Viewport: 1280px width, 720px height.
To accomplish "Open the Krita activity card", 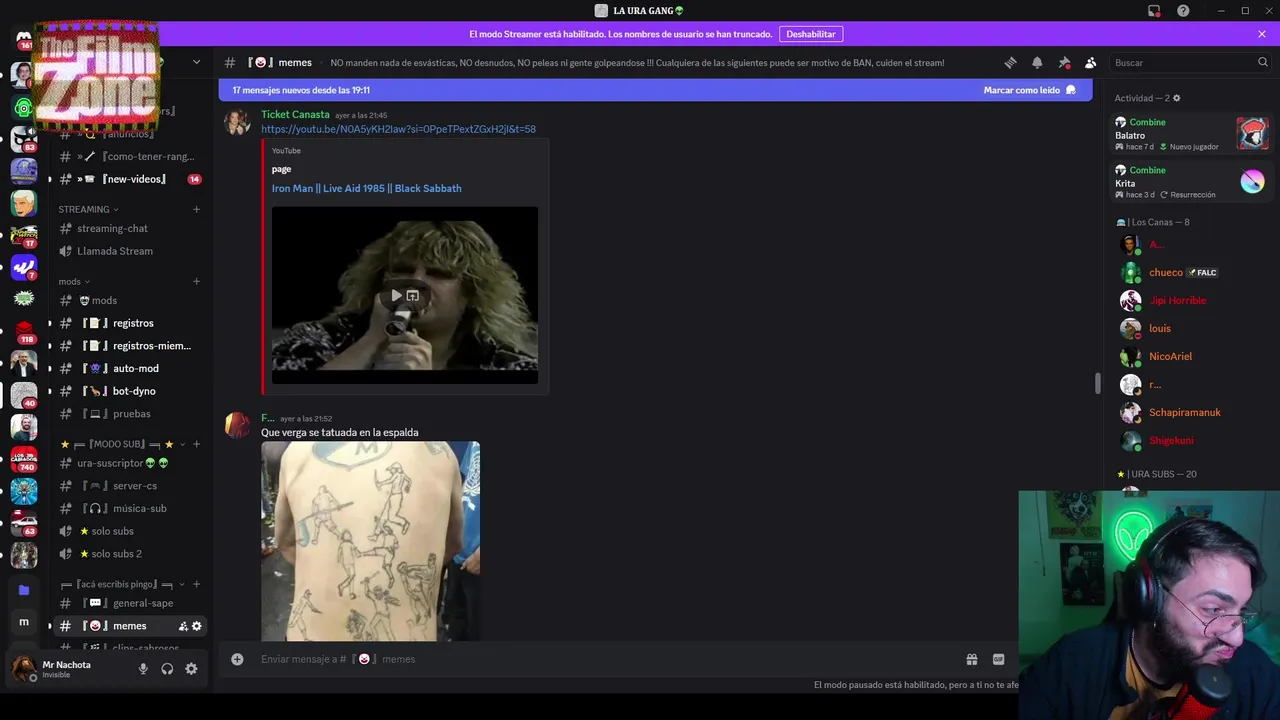I will pyautogui.click(x=1191, y=182).
